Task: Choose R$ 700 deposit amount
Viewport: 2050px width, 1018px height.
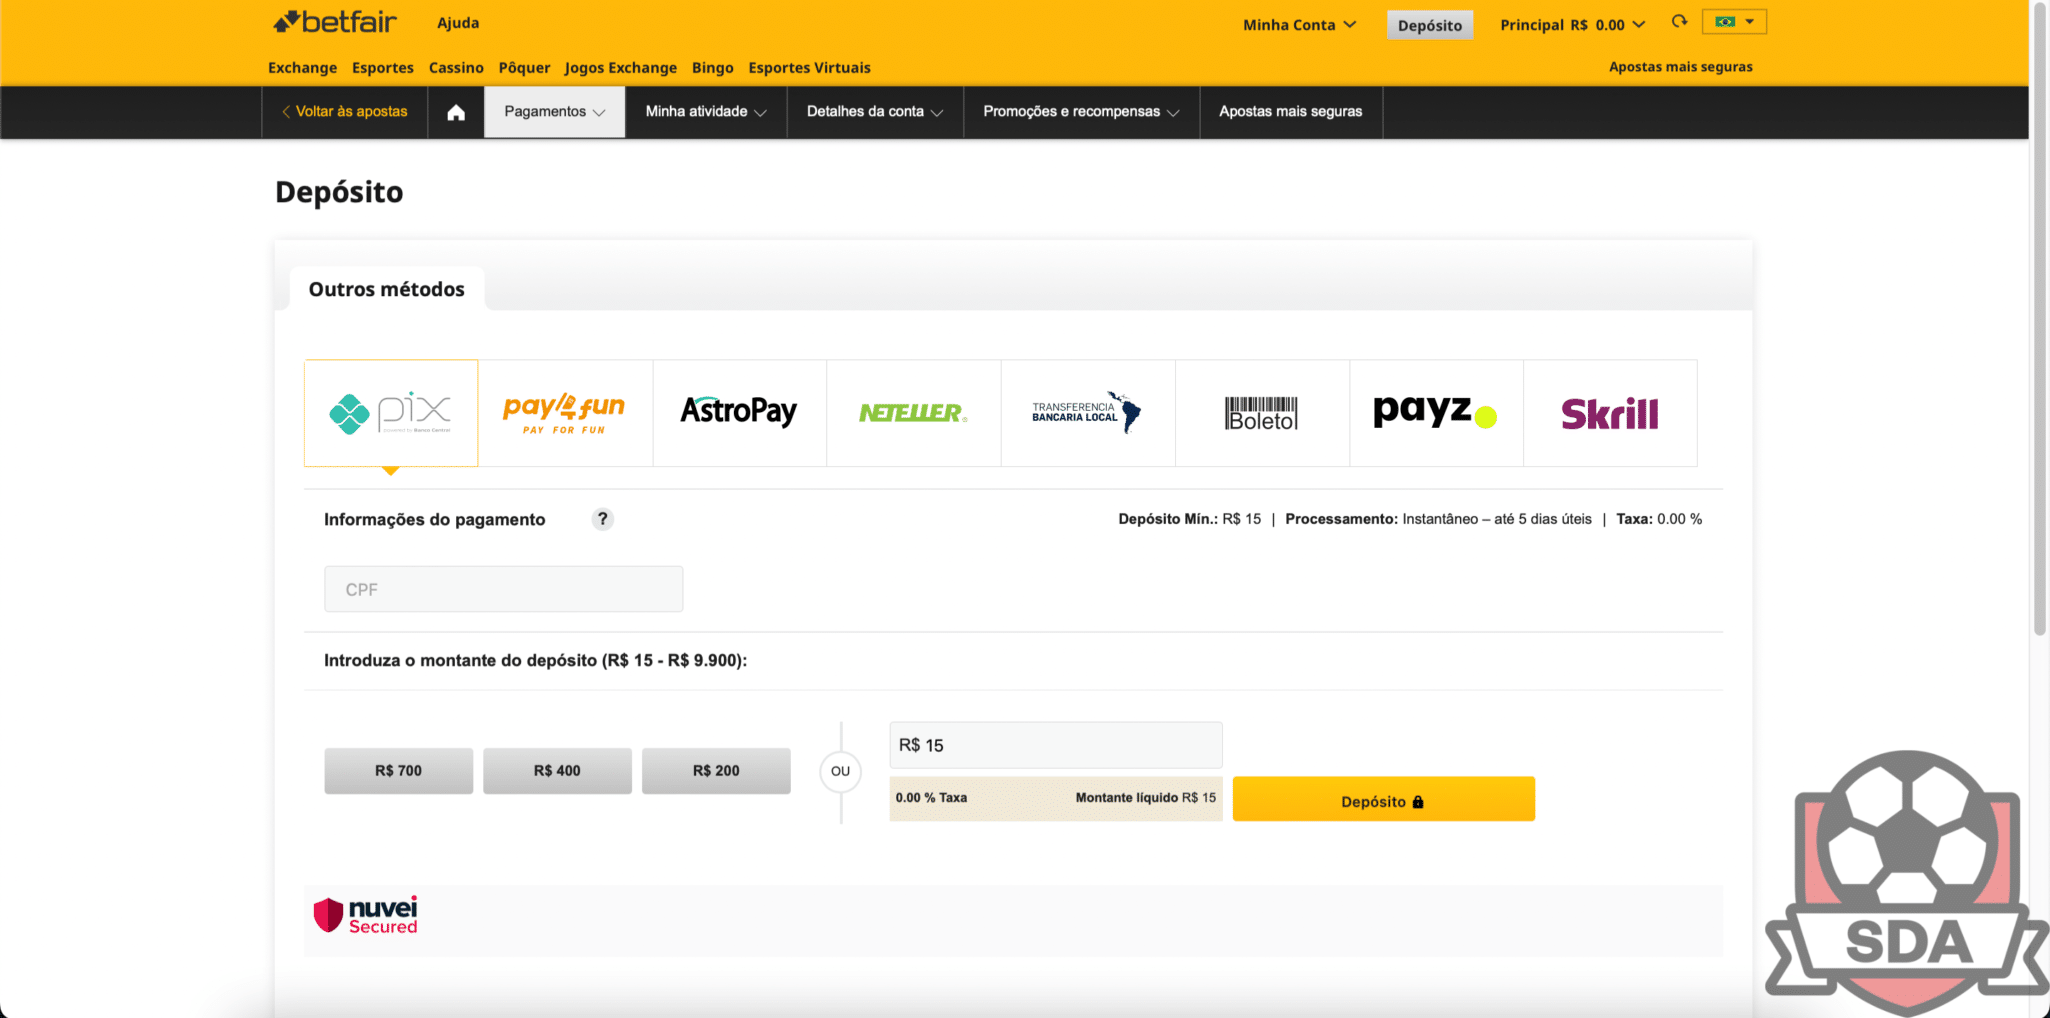Action: pos(398,771)
